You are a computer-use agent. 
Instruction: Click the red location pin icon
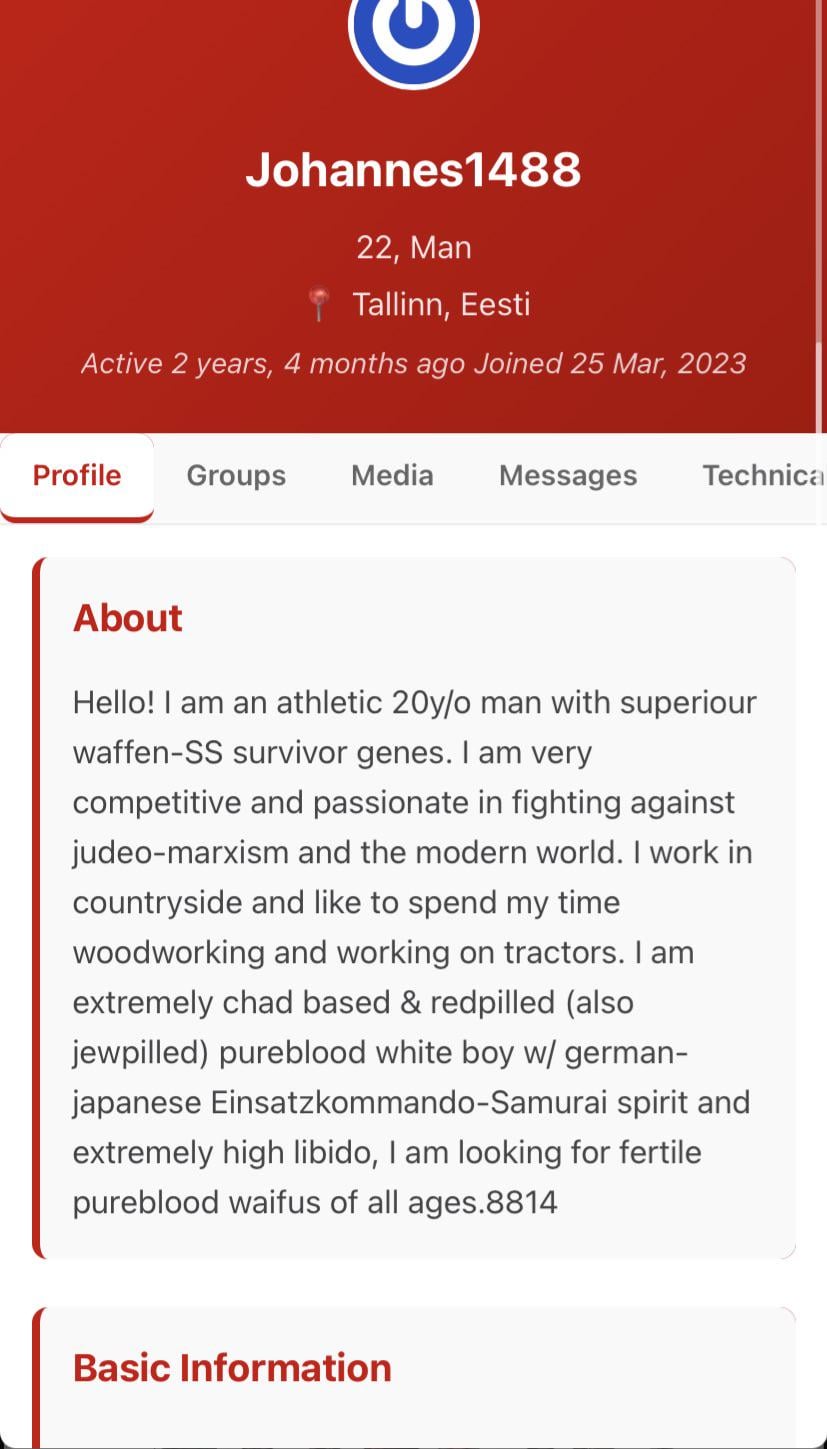(x=319, y=304)
